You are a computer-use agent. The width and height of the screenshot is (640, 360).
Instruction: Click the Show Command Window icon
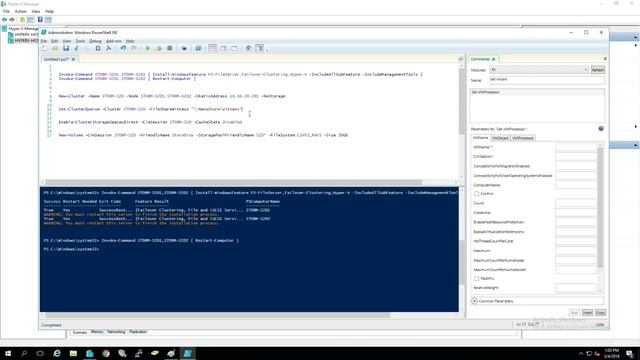(x=249, y=48)
